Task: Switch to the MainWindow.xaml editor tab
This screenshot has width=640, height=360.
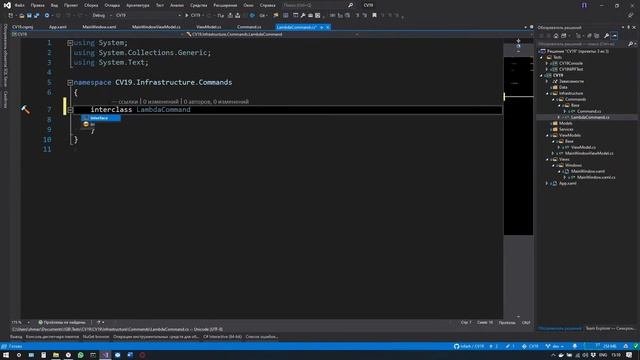Action: click(99, 27)
